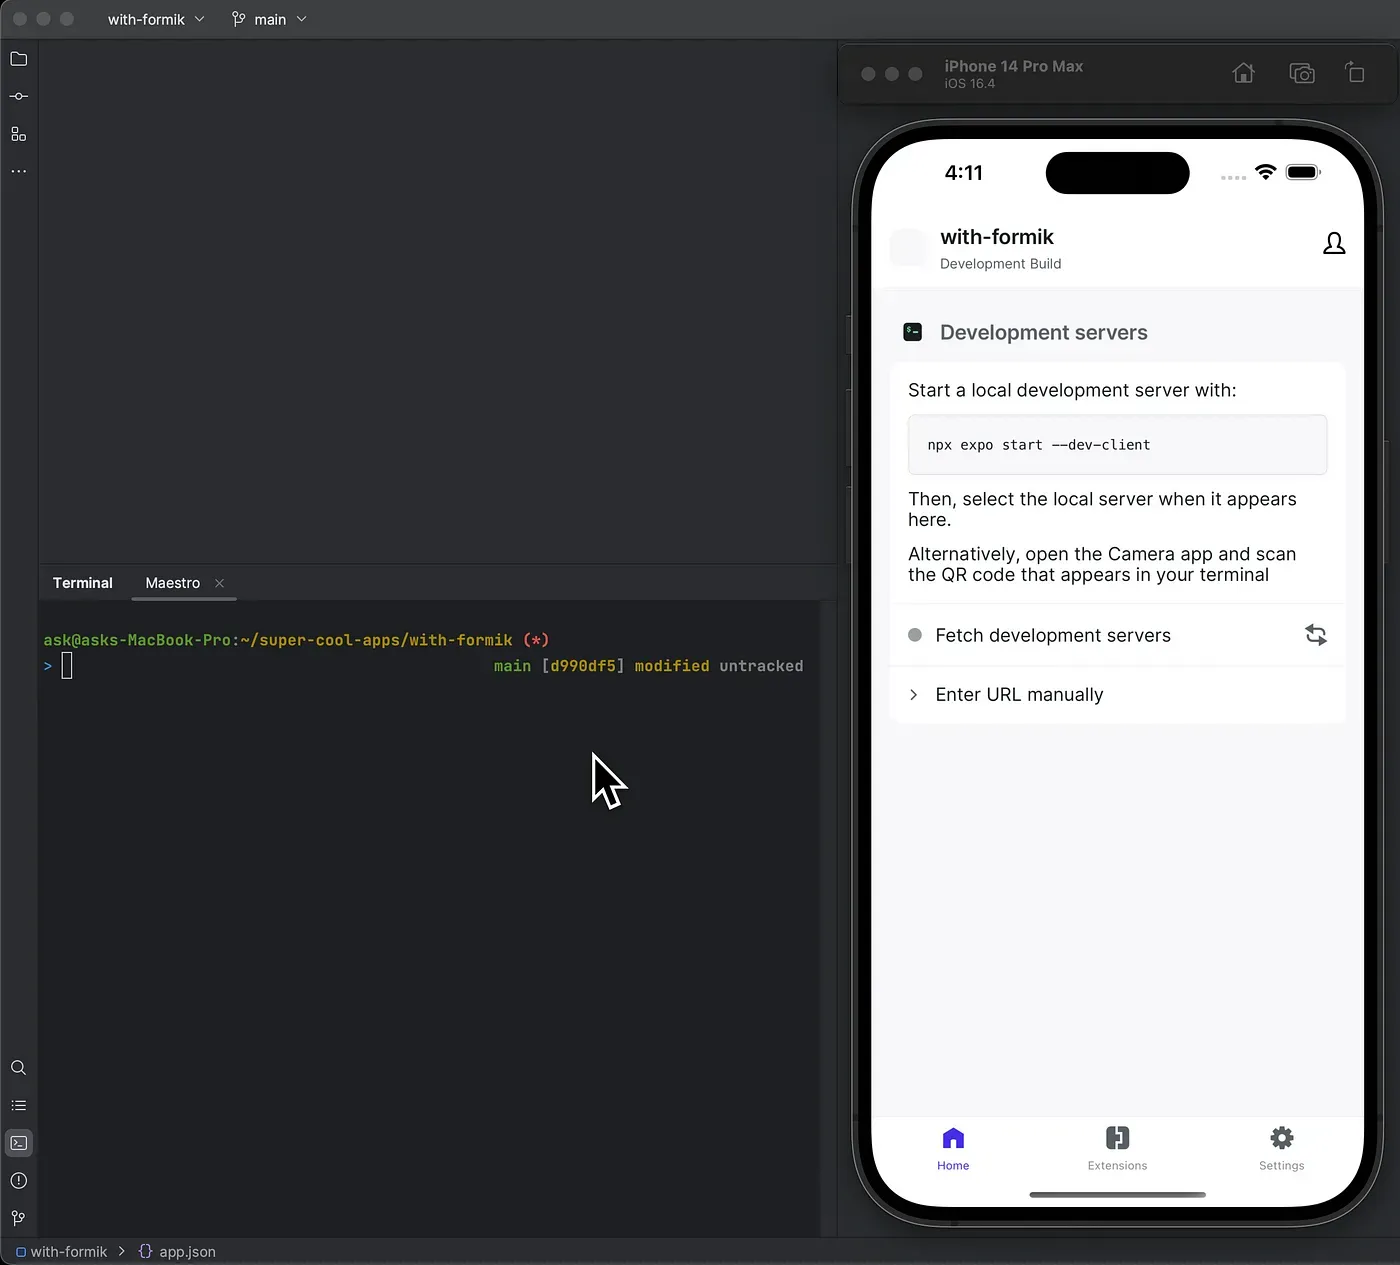Open the Problems warning icon
Viewport: 1400px width, 1265px height.
point(18,1181)
